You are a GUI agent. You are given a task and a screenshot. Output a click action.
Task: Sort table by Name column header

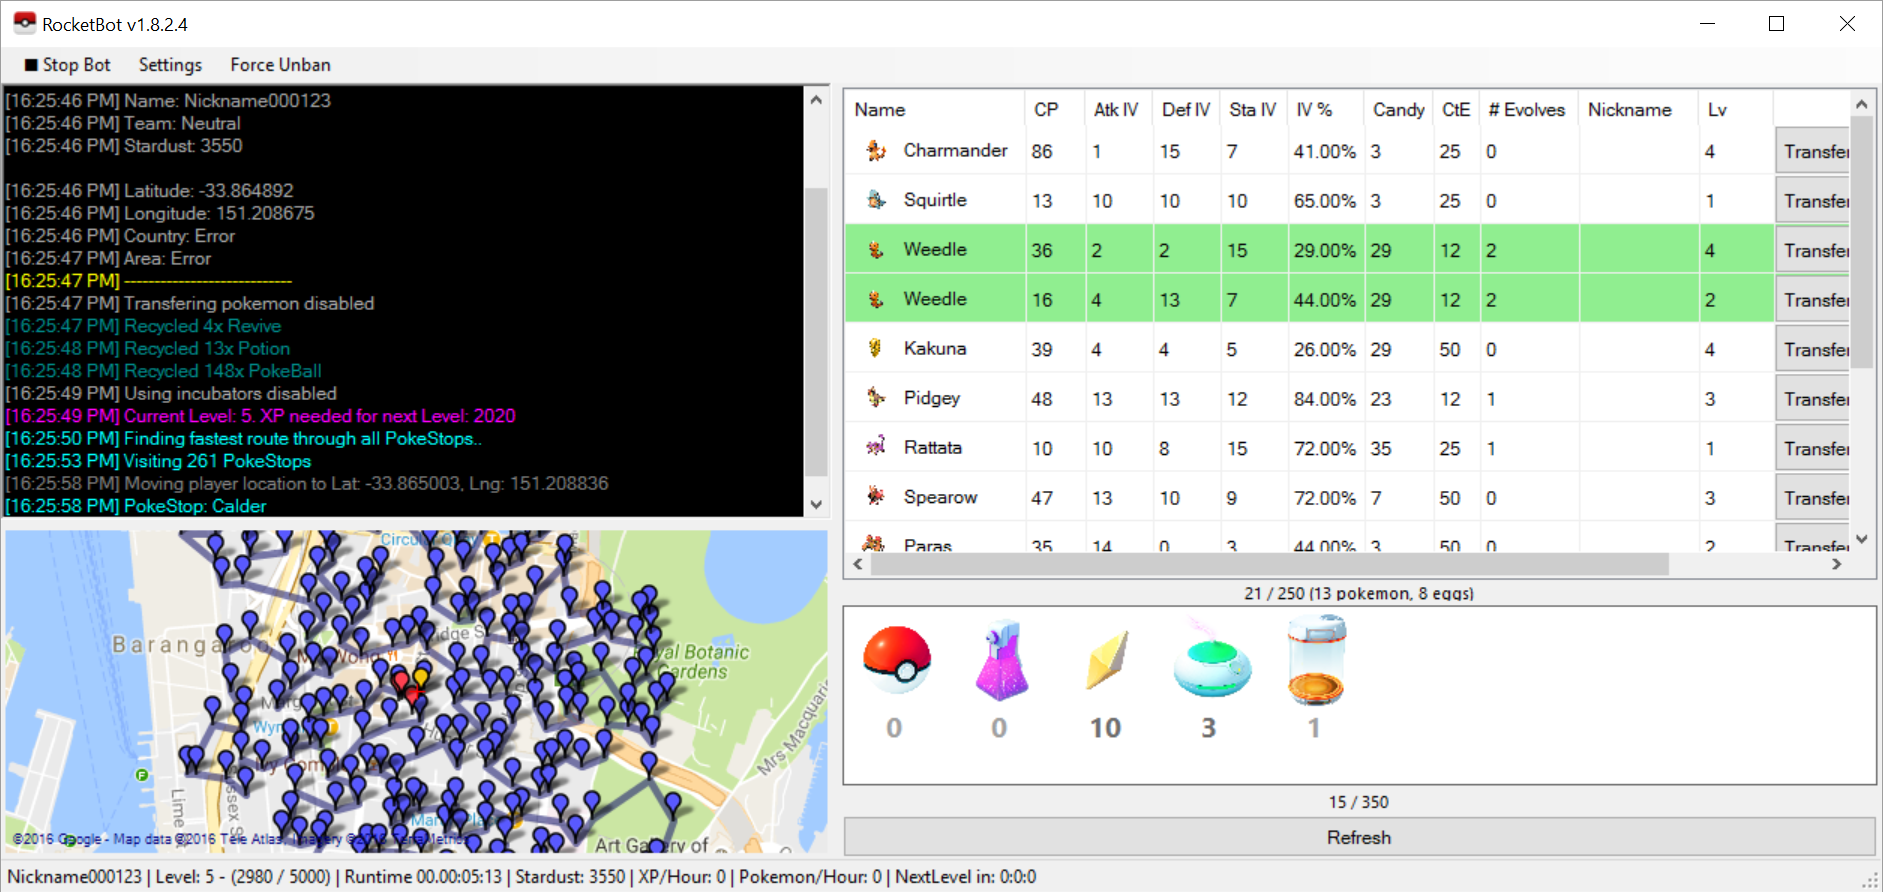click(x=934, y=110)
